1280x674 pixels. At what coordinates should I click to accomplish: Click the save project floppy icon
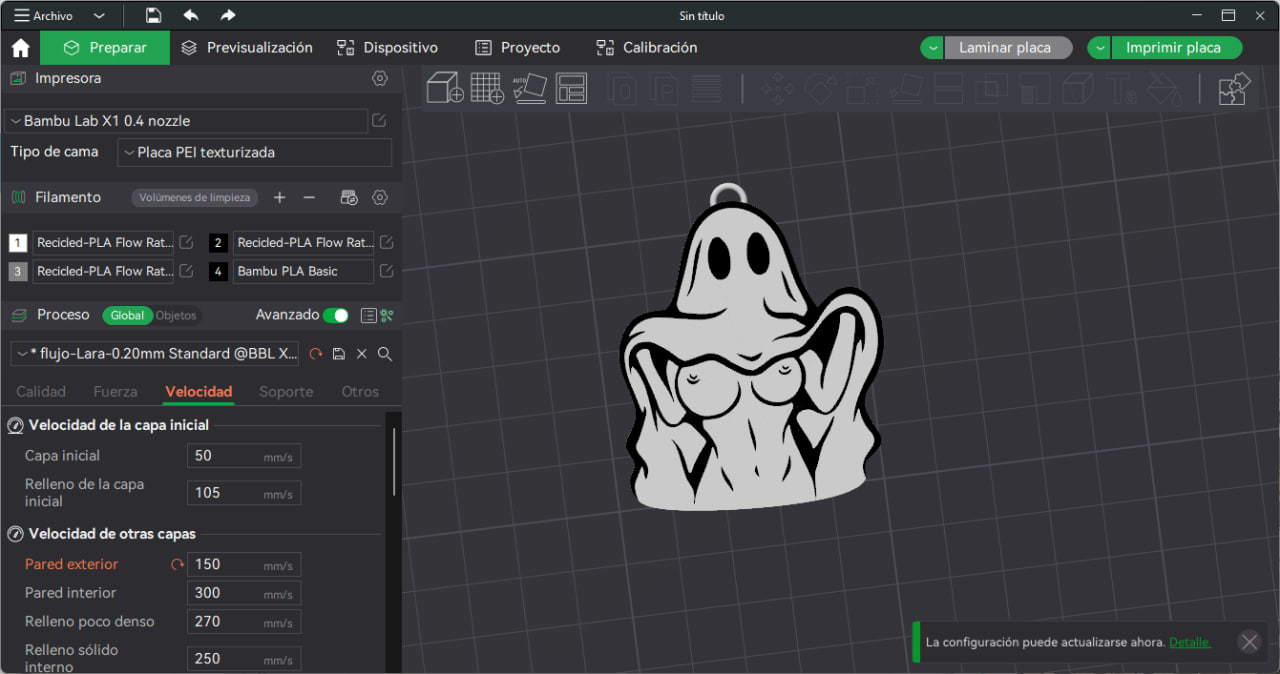[x=153, y=15]
